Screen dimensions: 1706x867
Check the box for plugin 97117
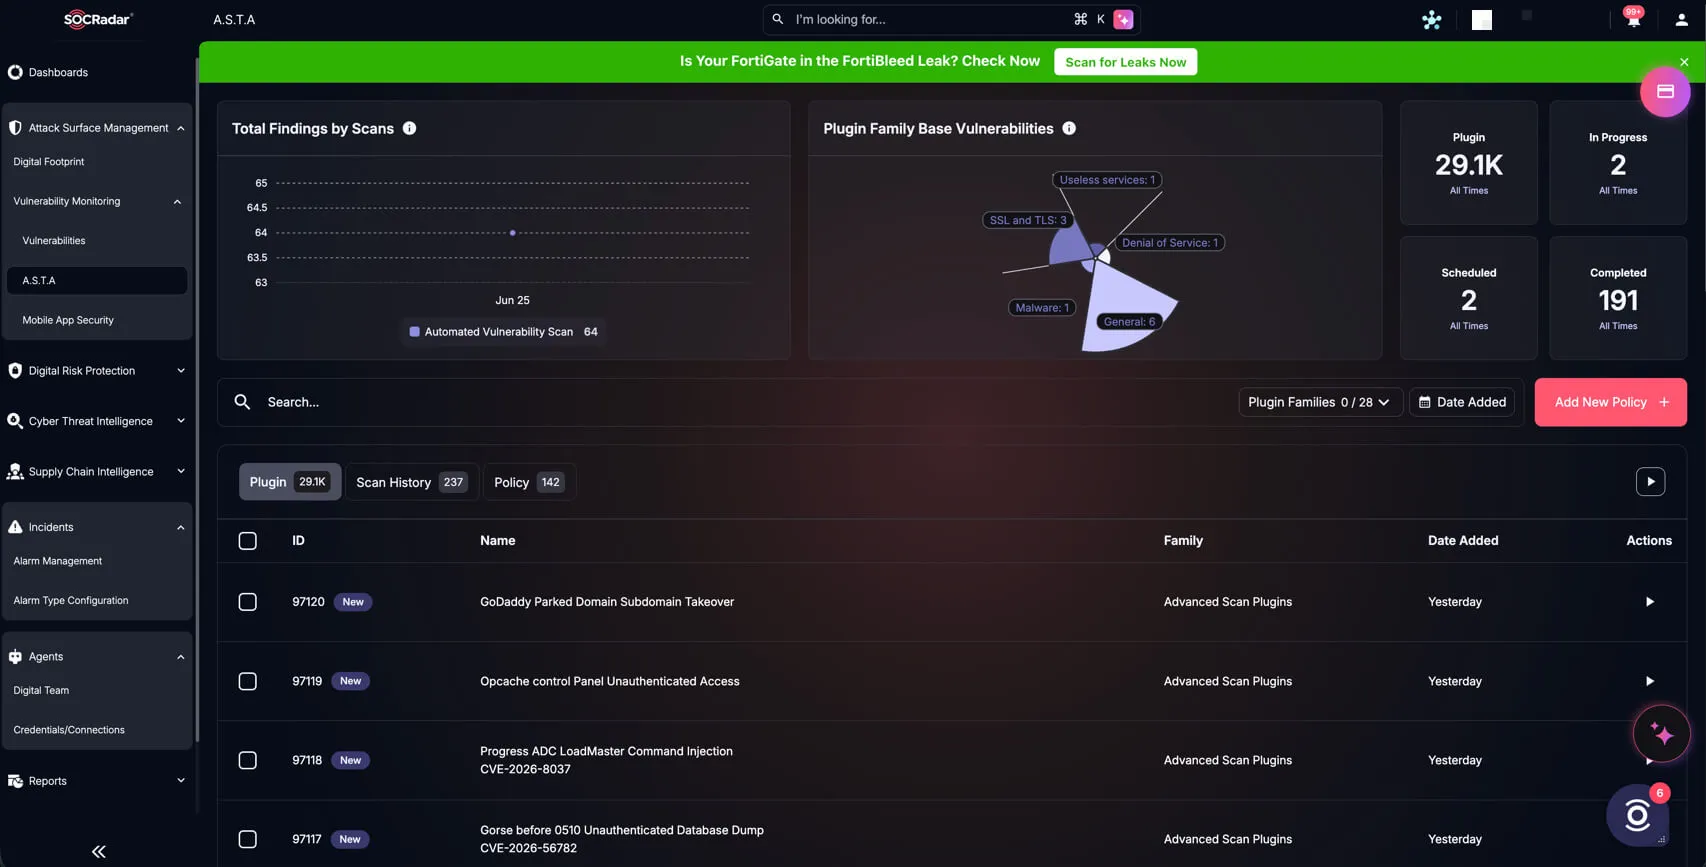(248, 839)
